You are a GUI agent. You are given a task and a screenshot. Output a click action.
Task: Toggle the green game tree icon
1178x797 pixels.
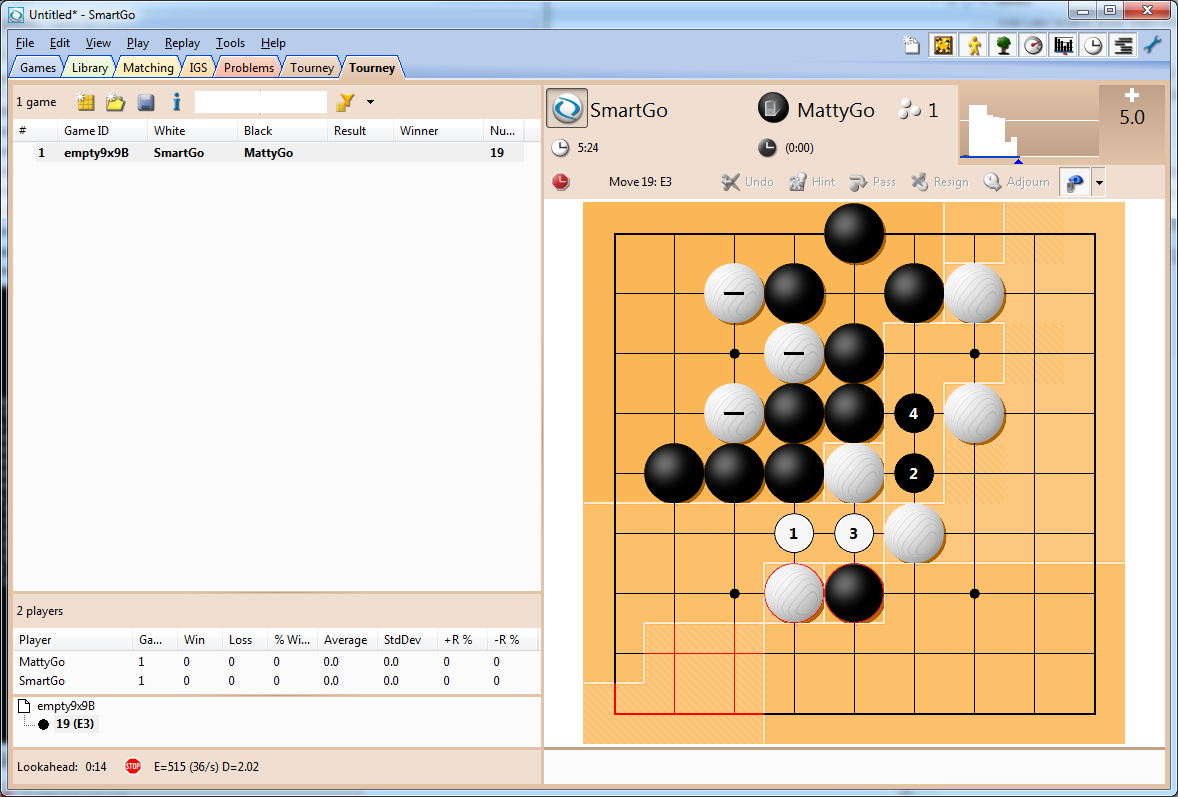[1004, 45]
